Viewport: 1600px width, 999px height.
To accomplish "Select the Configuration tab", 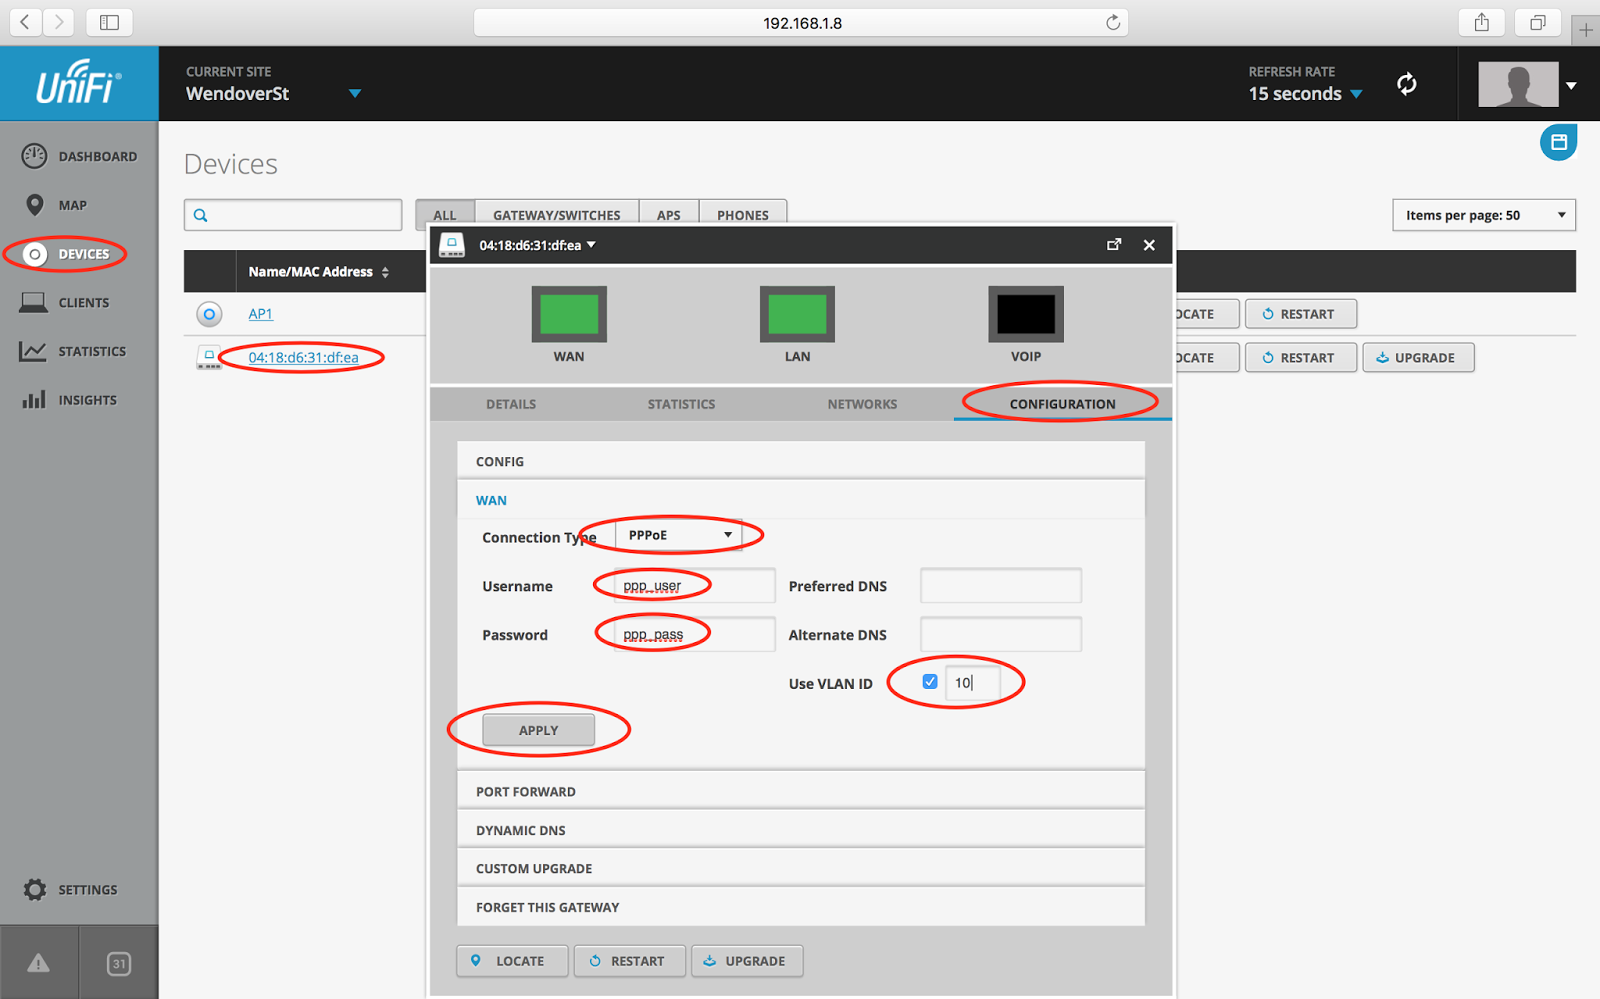I will click(x=1062, y=404).
